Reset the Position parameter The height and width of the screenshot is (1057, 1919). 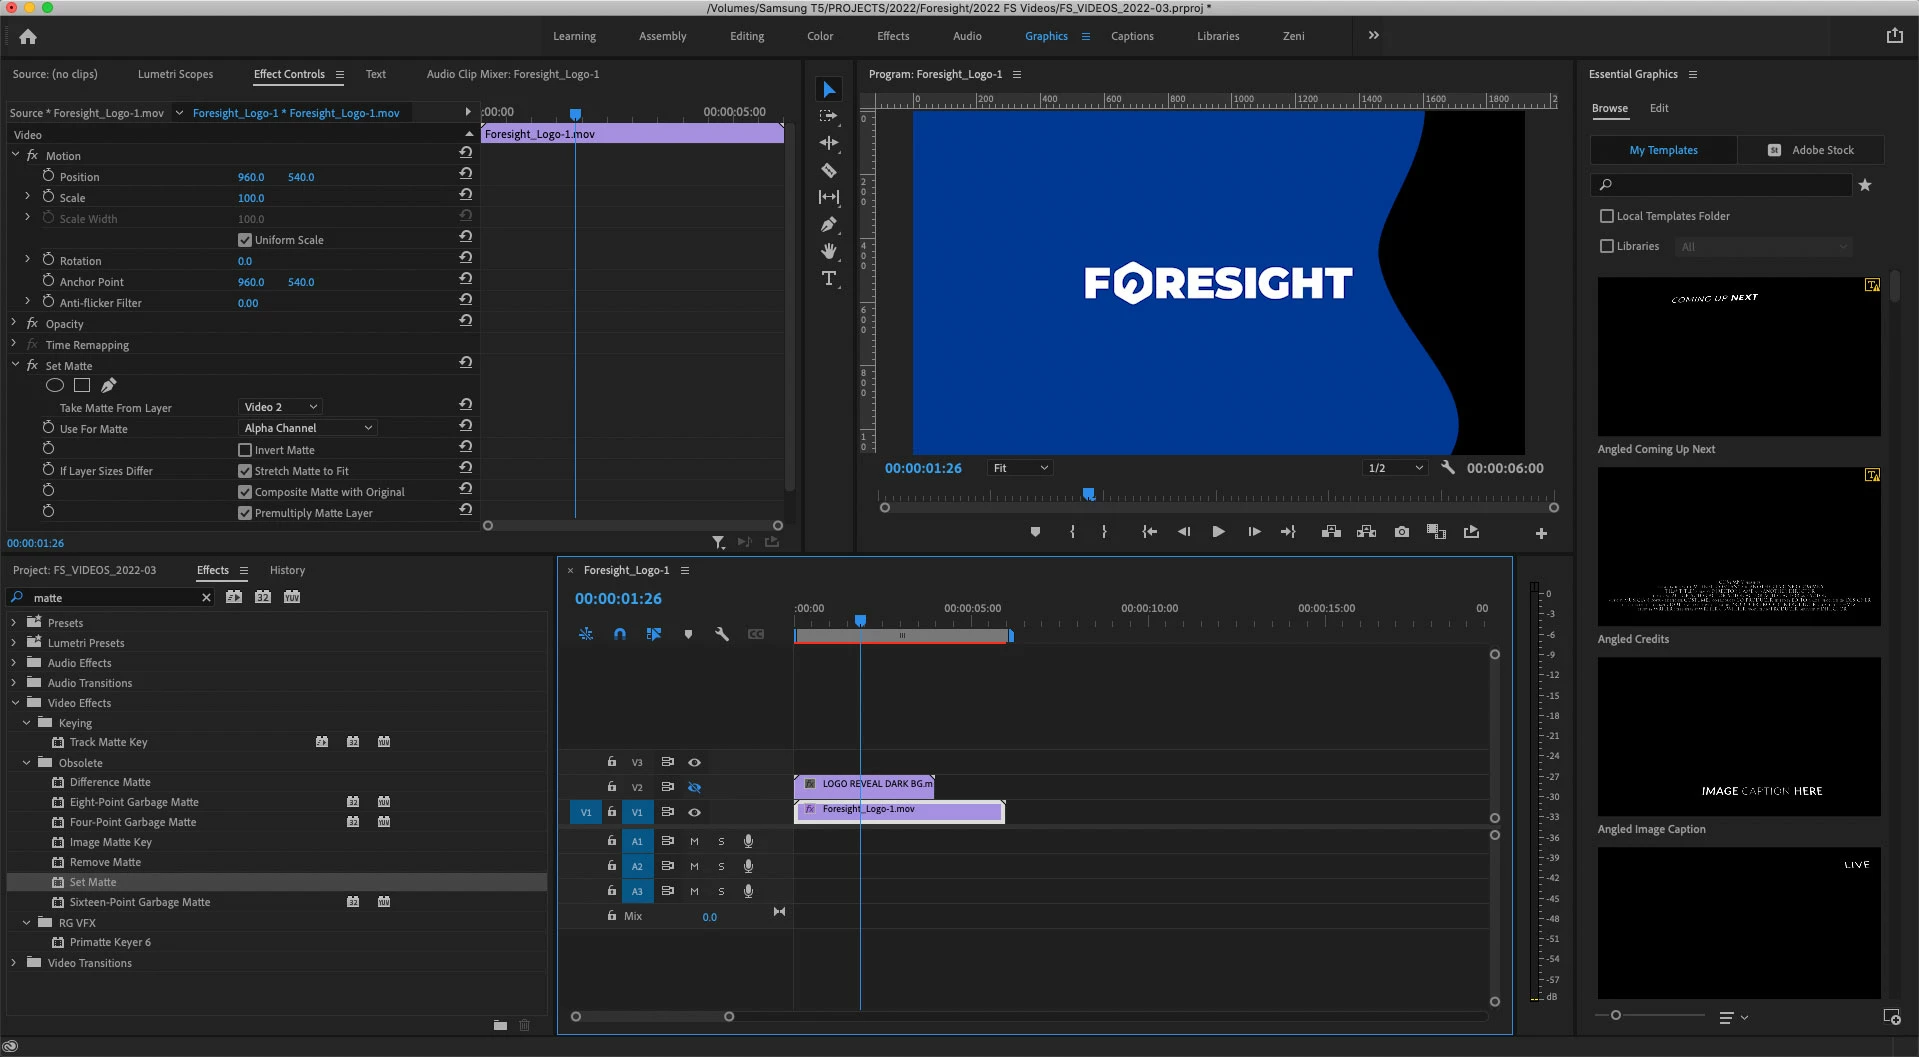[x=465, y=174]
